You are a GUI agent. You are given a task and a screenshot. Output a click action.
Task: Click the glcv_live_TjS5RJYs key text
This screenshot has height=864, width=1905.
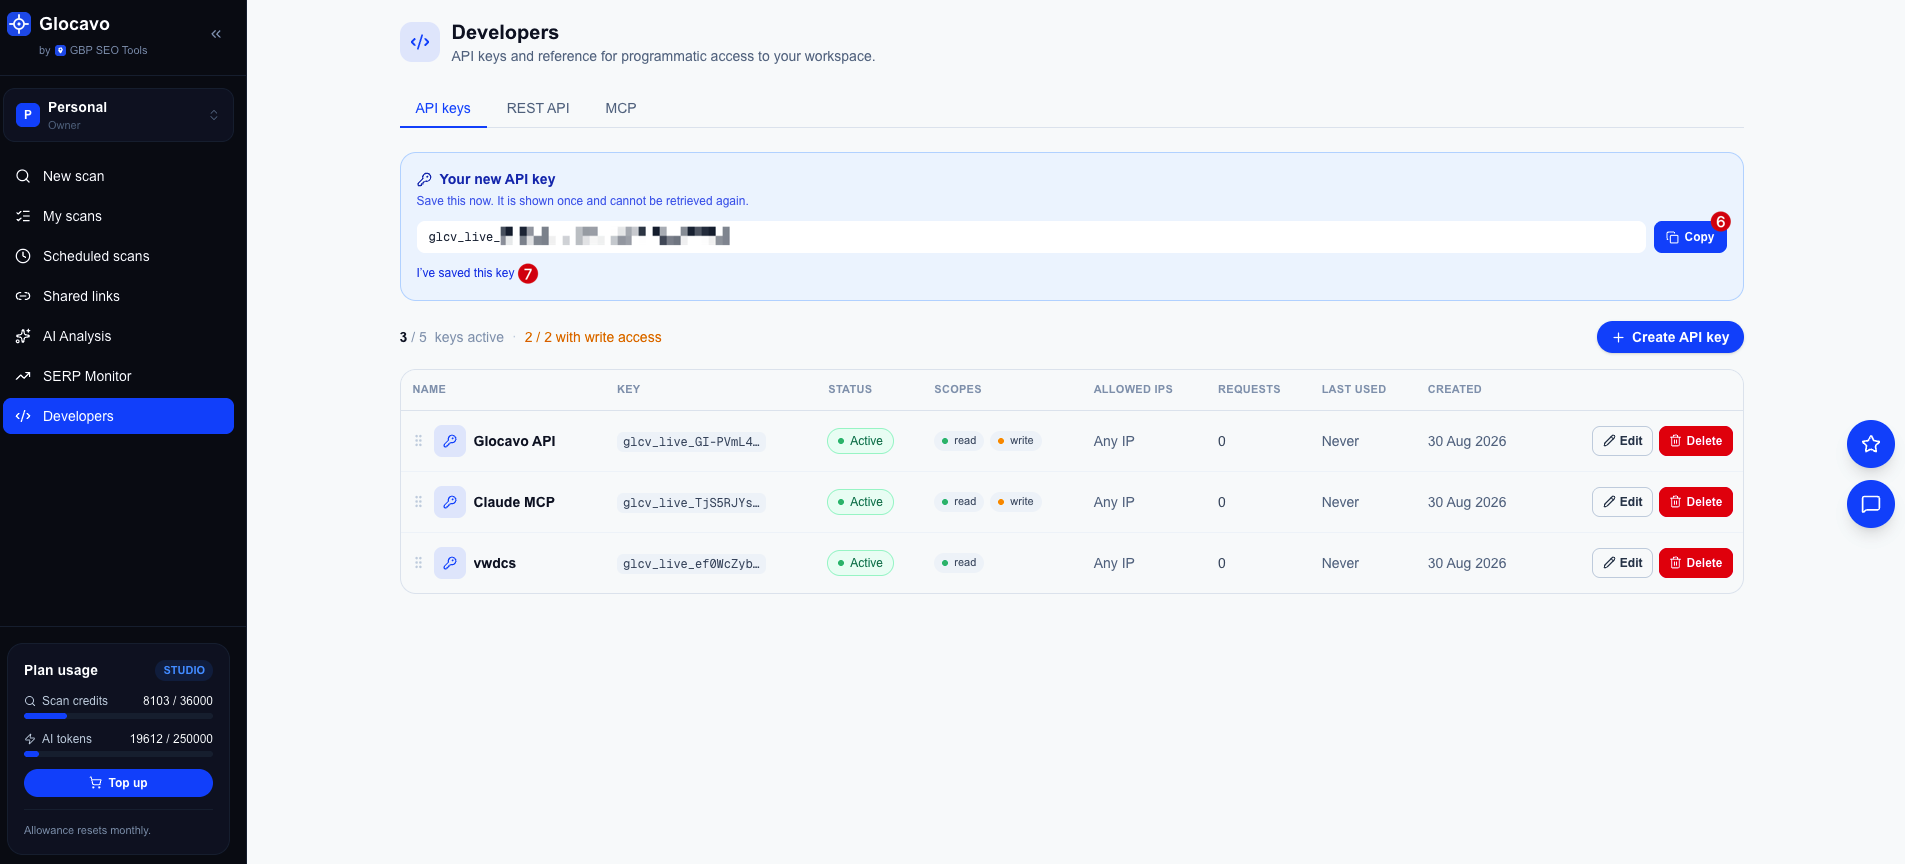pos(691,503)
